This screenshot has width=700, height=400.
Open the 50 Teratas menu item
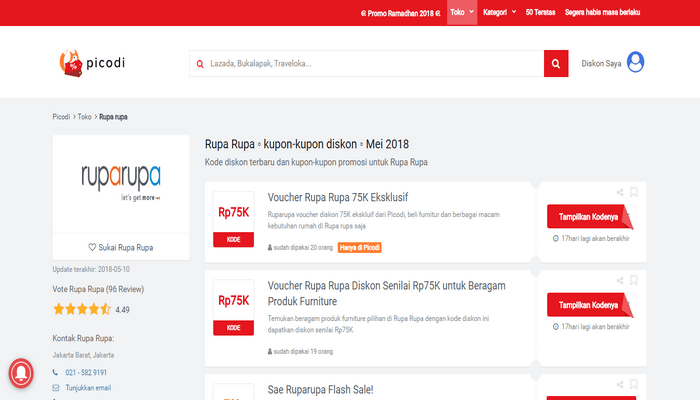(x=540, y=12)
